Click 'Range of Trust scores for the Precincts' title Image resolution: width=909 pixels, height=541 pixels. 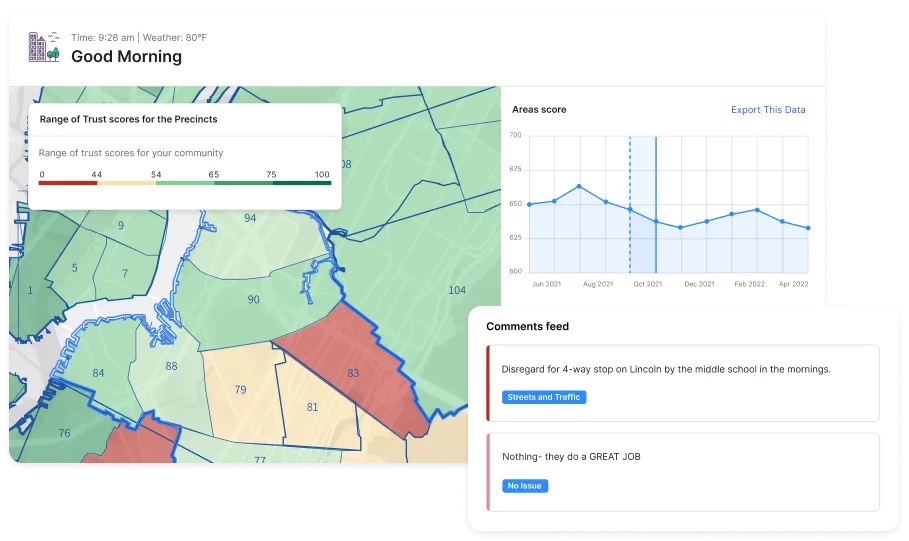128,119
